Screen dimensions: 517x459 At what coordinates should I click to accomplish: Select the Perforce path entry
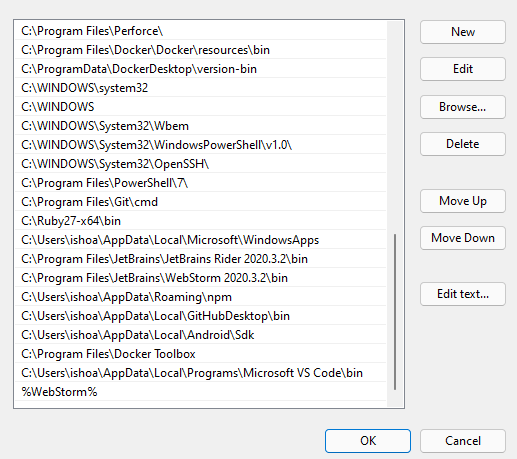[x=200, y=31]
